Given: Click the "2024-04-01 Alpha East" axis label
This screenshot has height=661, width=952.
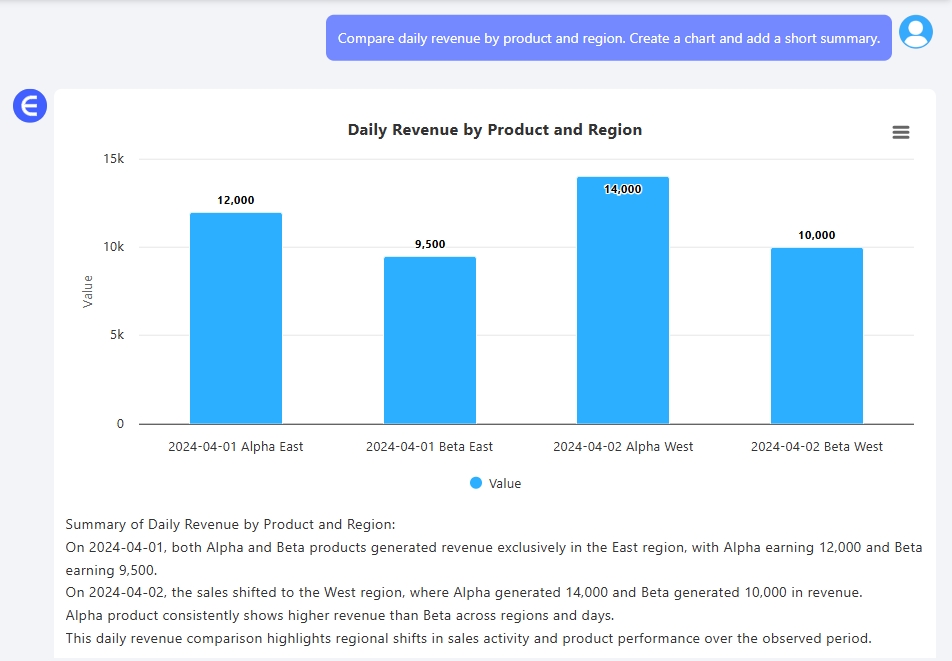Looking at the screenshot, I should point(236,447).
